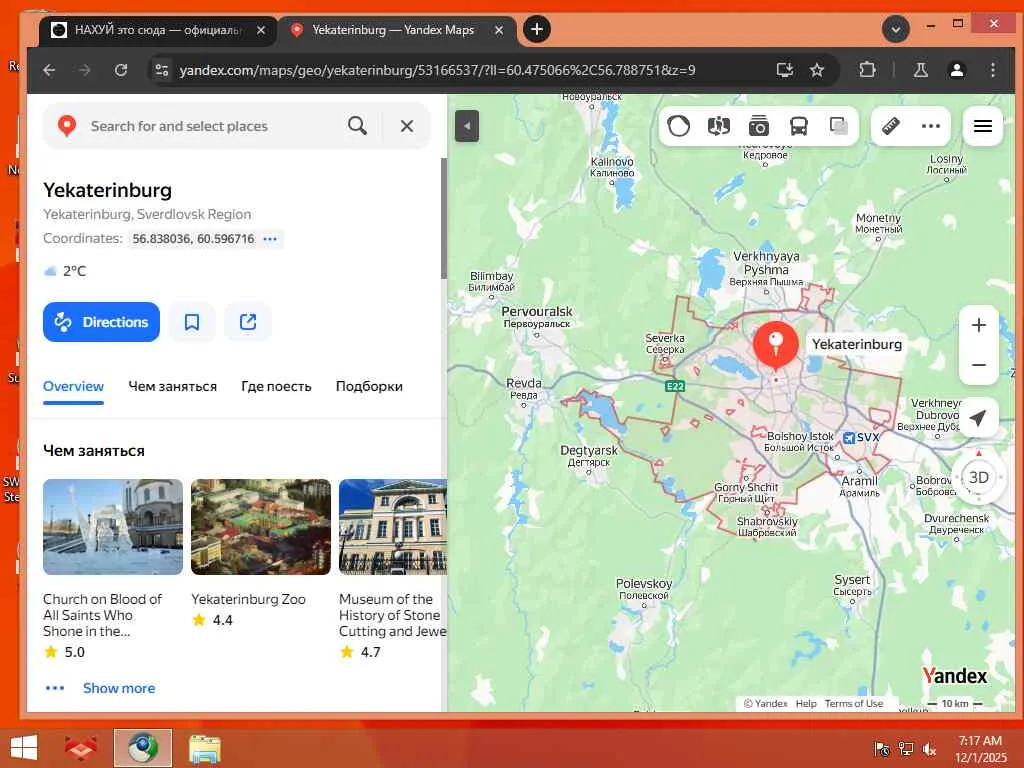Click the magnifier search icon
Image resolution: width=1024 pixels, height=768 pixels.
click(x=357, y=125)
